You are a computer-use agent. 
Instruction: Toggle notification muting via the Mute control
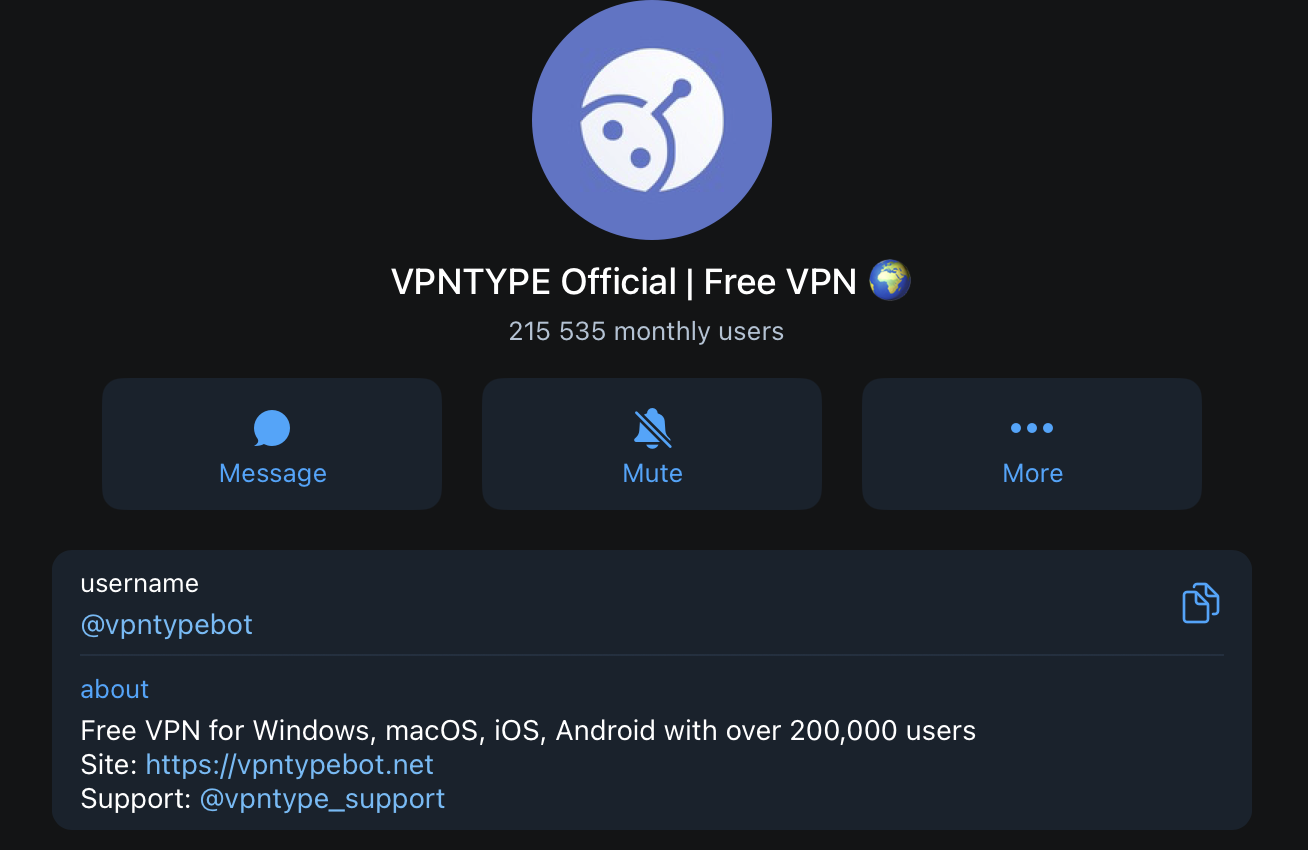(x=651, y=445)
